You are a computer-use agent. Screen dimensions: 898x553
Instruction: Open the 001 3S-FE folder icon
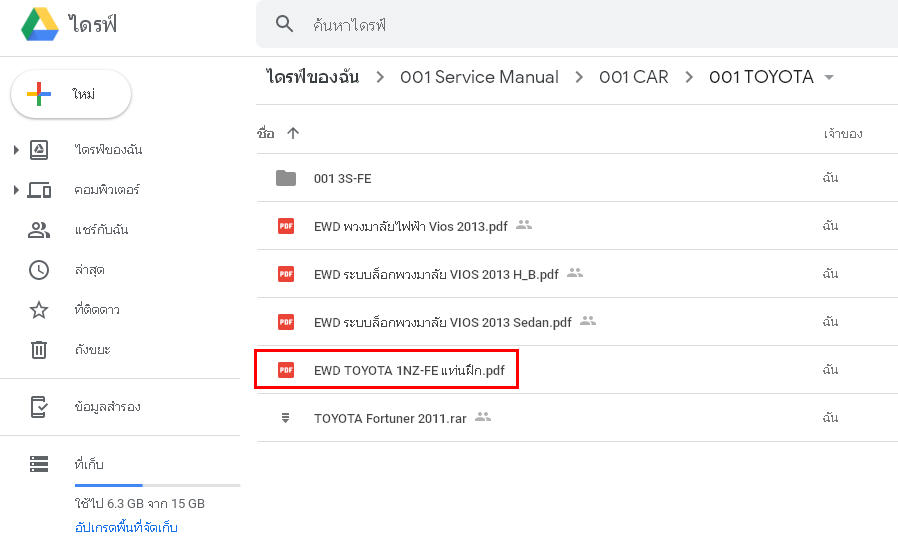[286, 178]
